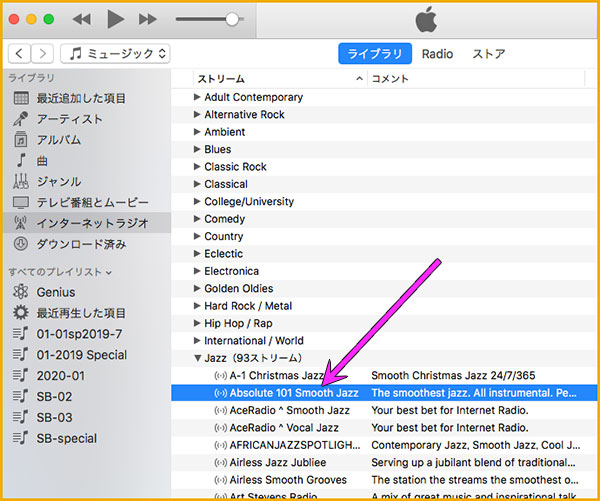
Task: Open 最近再生した項目 gear icon playlist
Action: click(21, 313)
